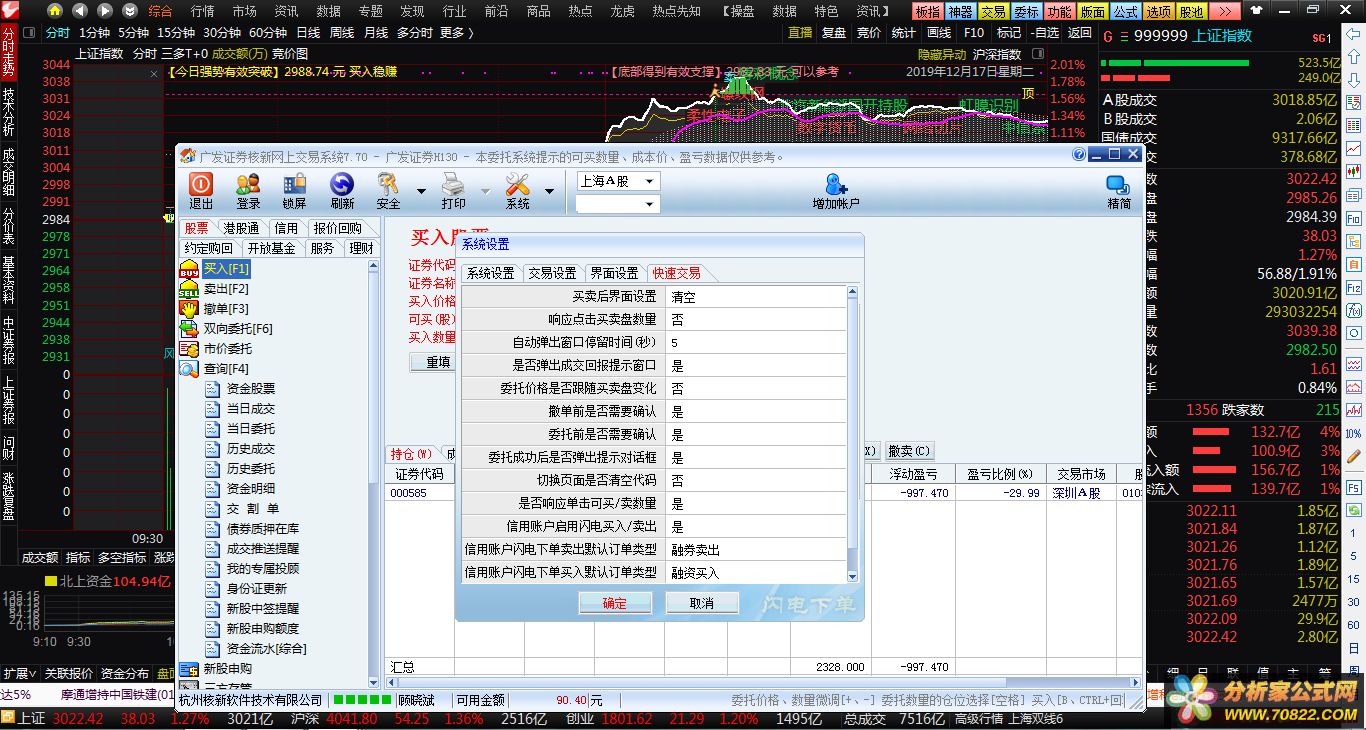This screenshot has height=730, width=1366.
Task: Open 历史委托 query item
Action: point(251,469)
